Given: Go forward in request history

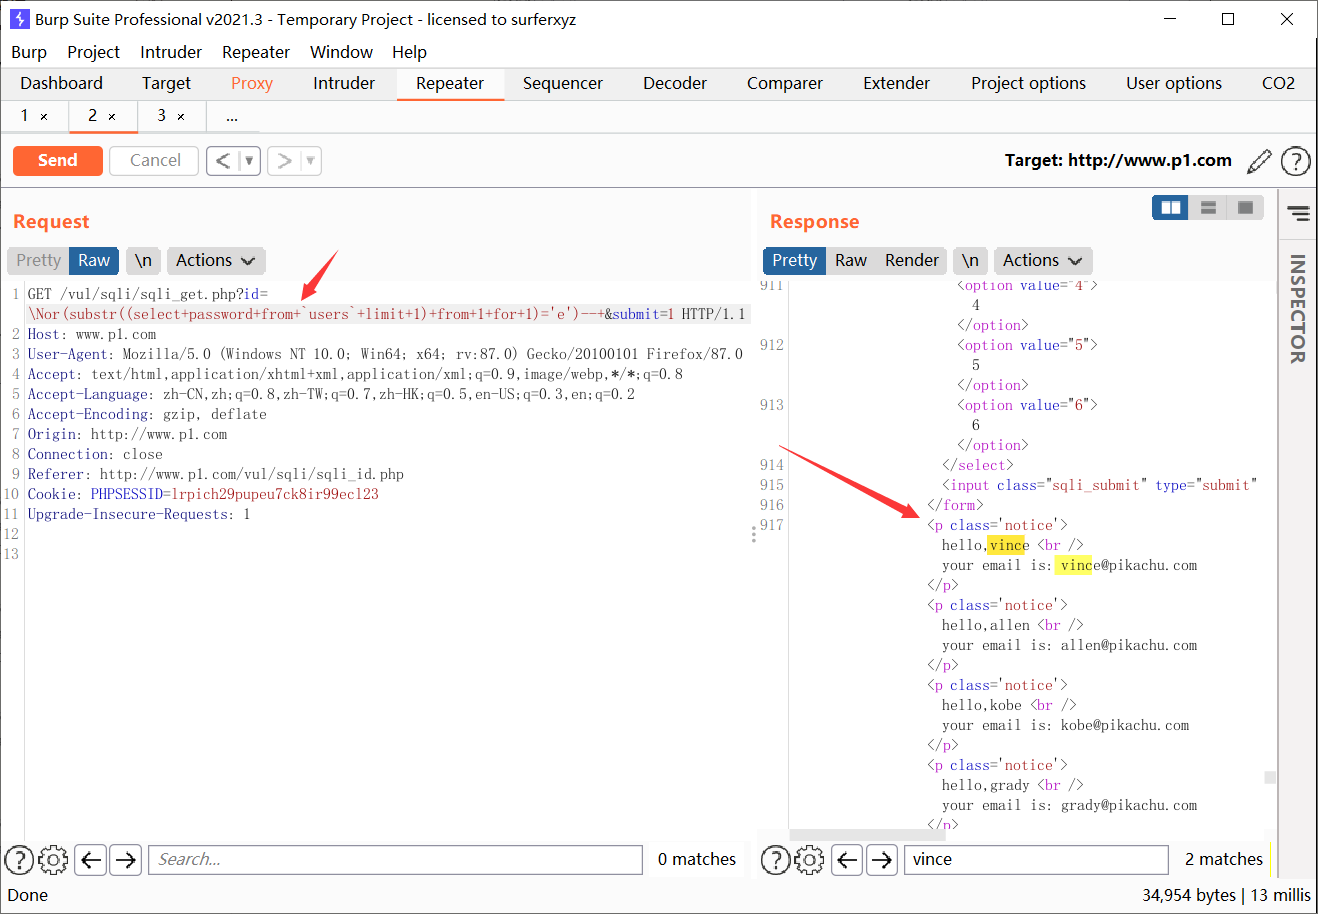Looking at the screenshot, I should pyautogui.click(x=284, y=161).
